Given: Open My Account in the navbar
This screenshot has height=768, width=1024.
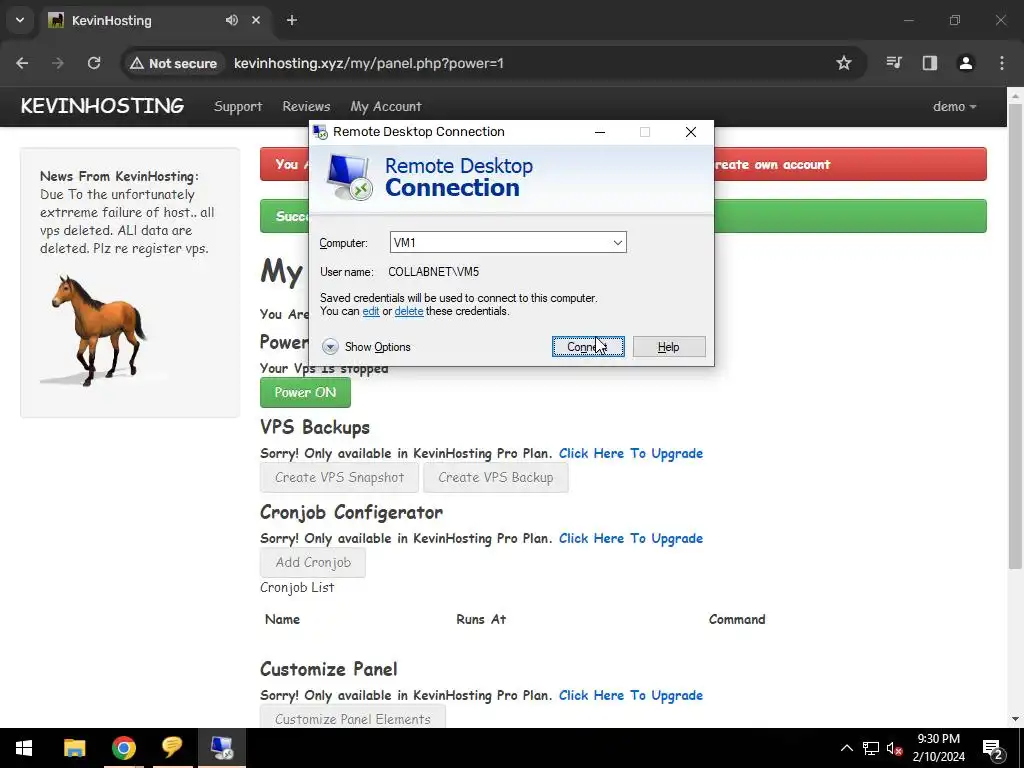Looking at the screenshot, I should [386, 106].
